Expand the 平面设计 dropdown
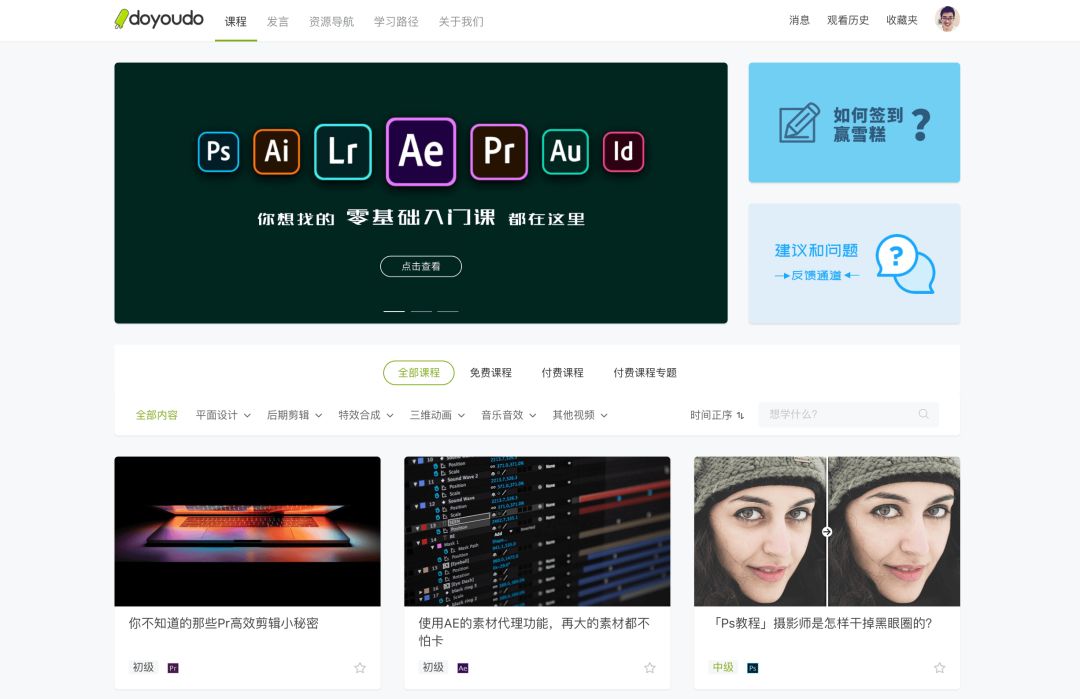Image resolution: width=1080 pixels, height=699 pixels. pyautogui.click(x=223, y=415)
